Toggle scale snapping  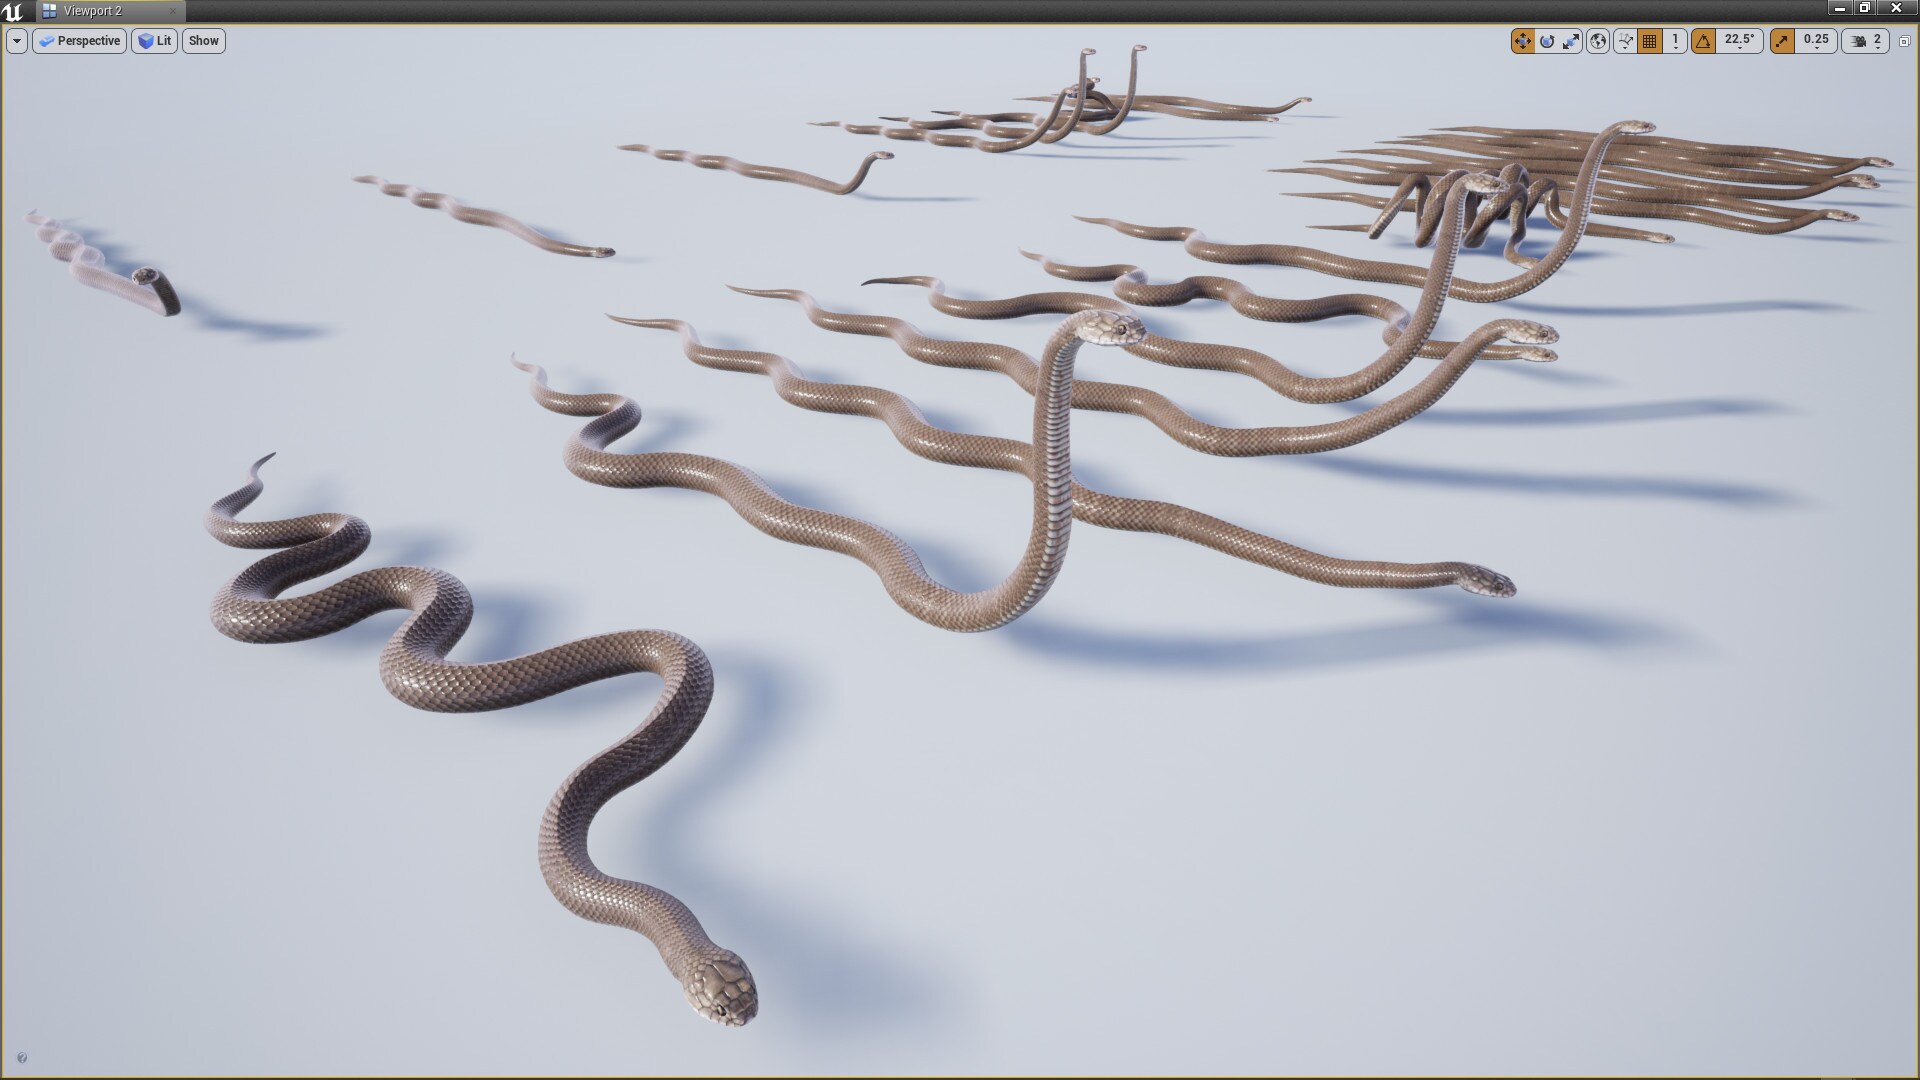pyautogui.click(x=1782, y=41)
